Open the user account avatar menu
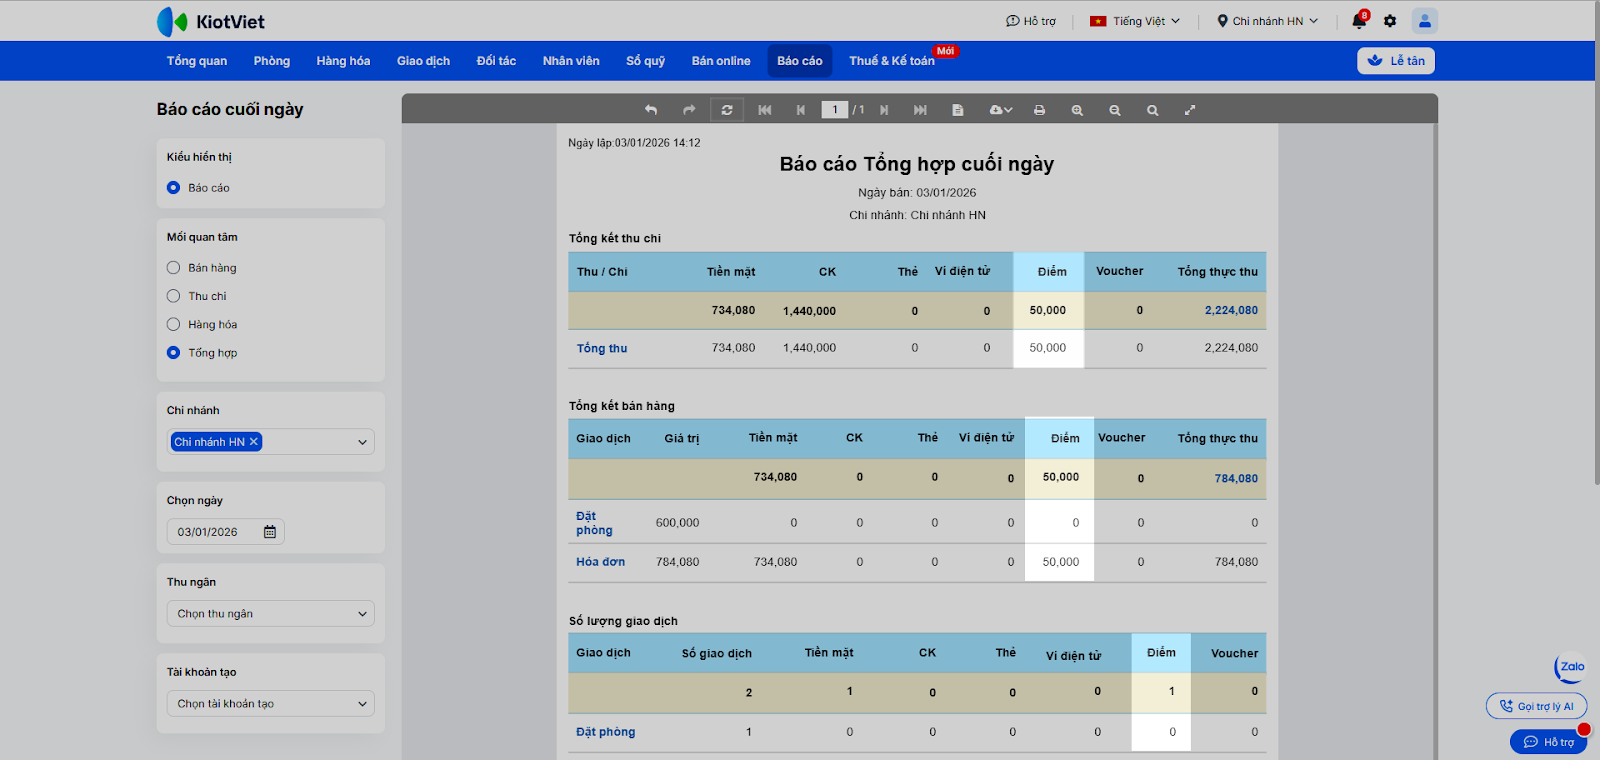The width and height of the screenshot is (1600, 760). click(1425, 20)
